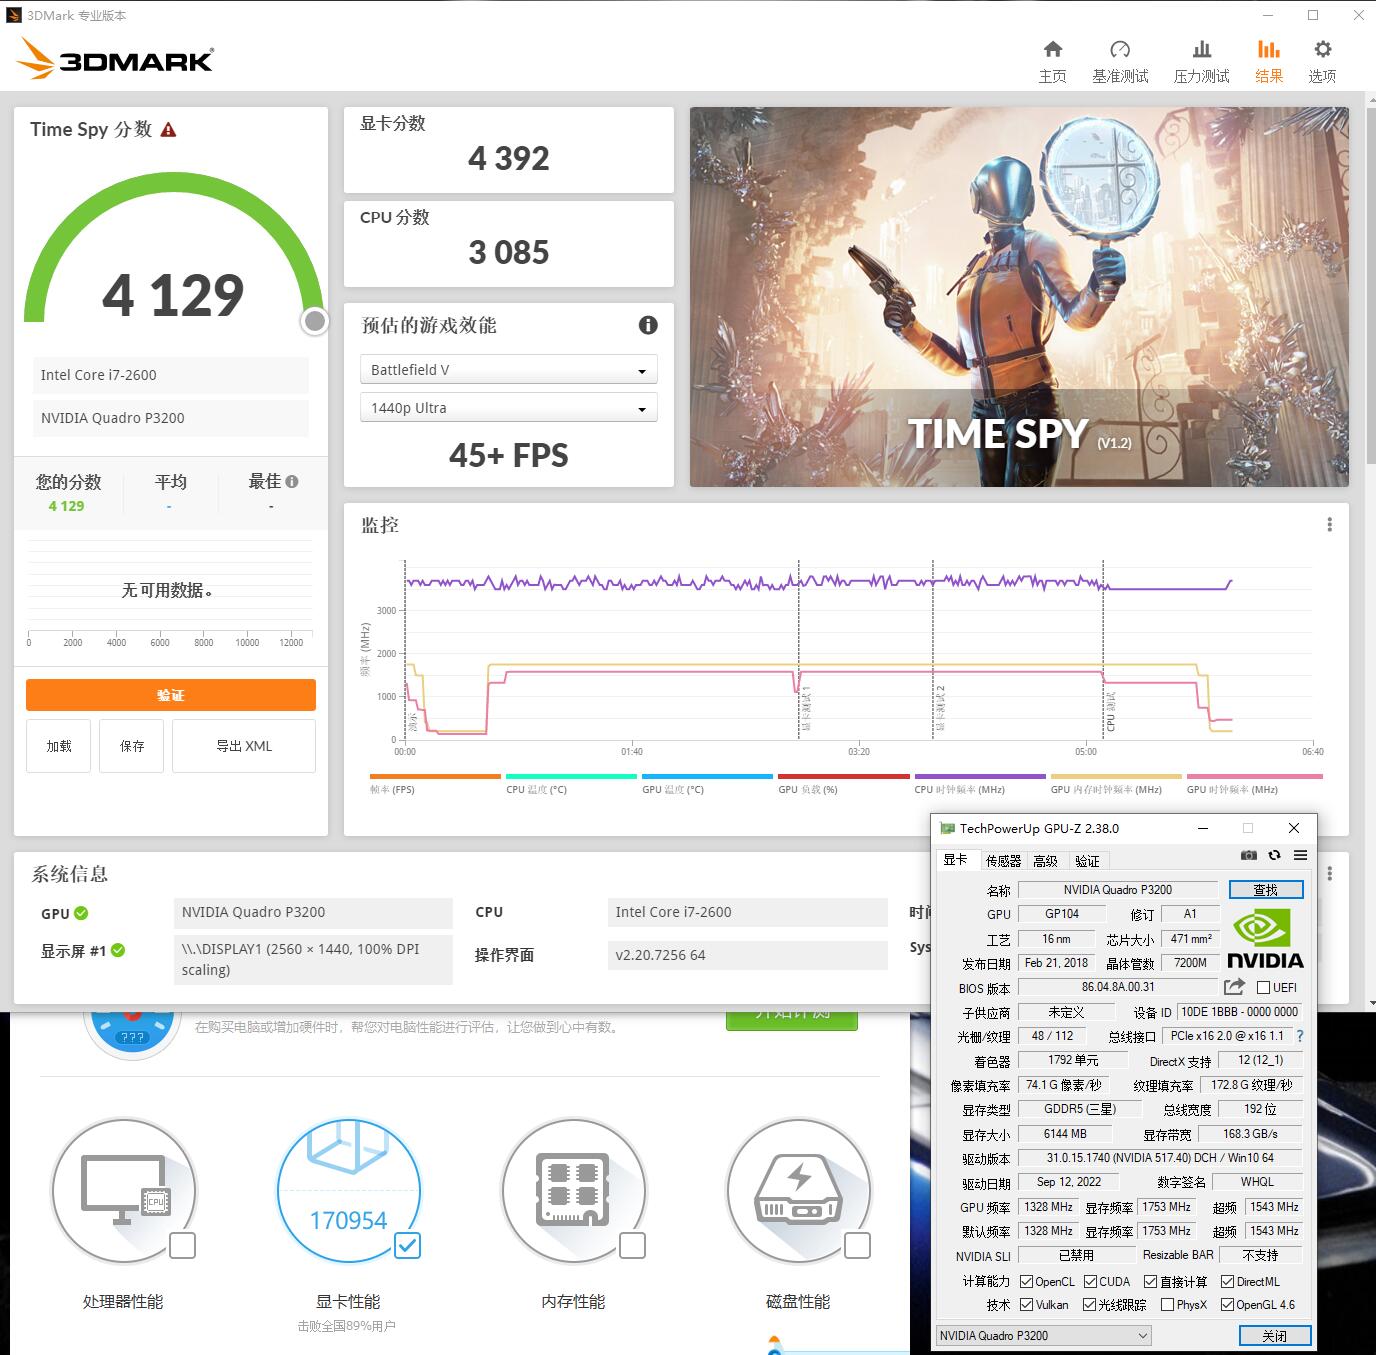Click the red warning icon beside Time Spy 分数
Screen dimensions: 1376x1355
168,130
